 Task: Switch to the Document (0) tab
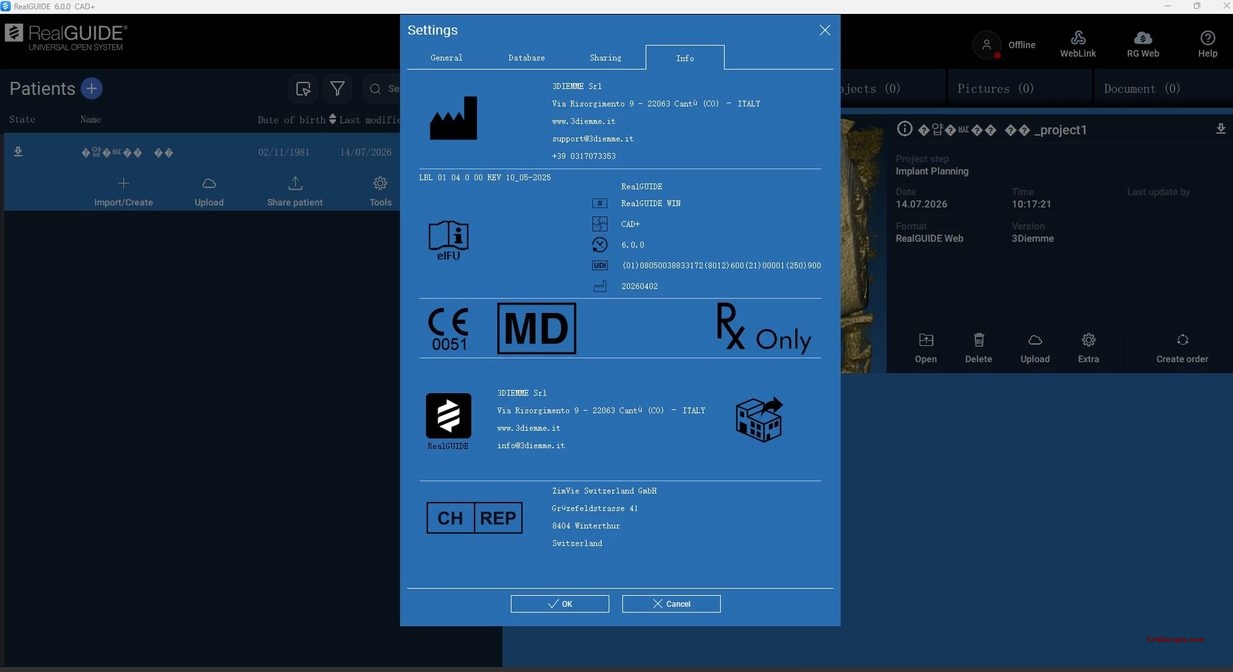[1142, 89]
